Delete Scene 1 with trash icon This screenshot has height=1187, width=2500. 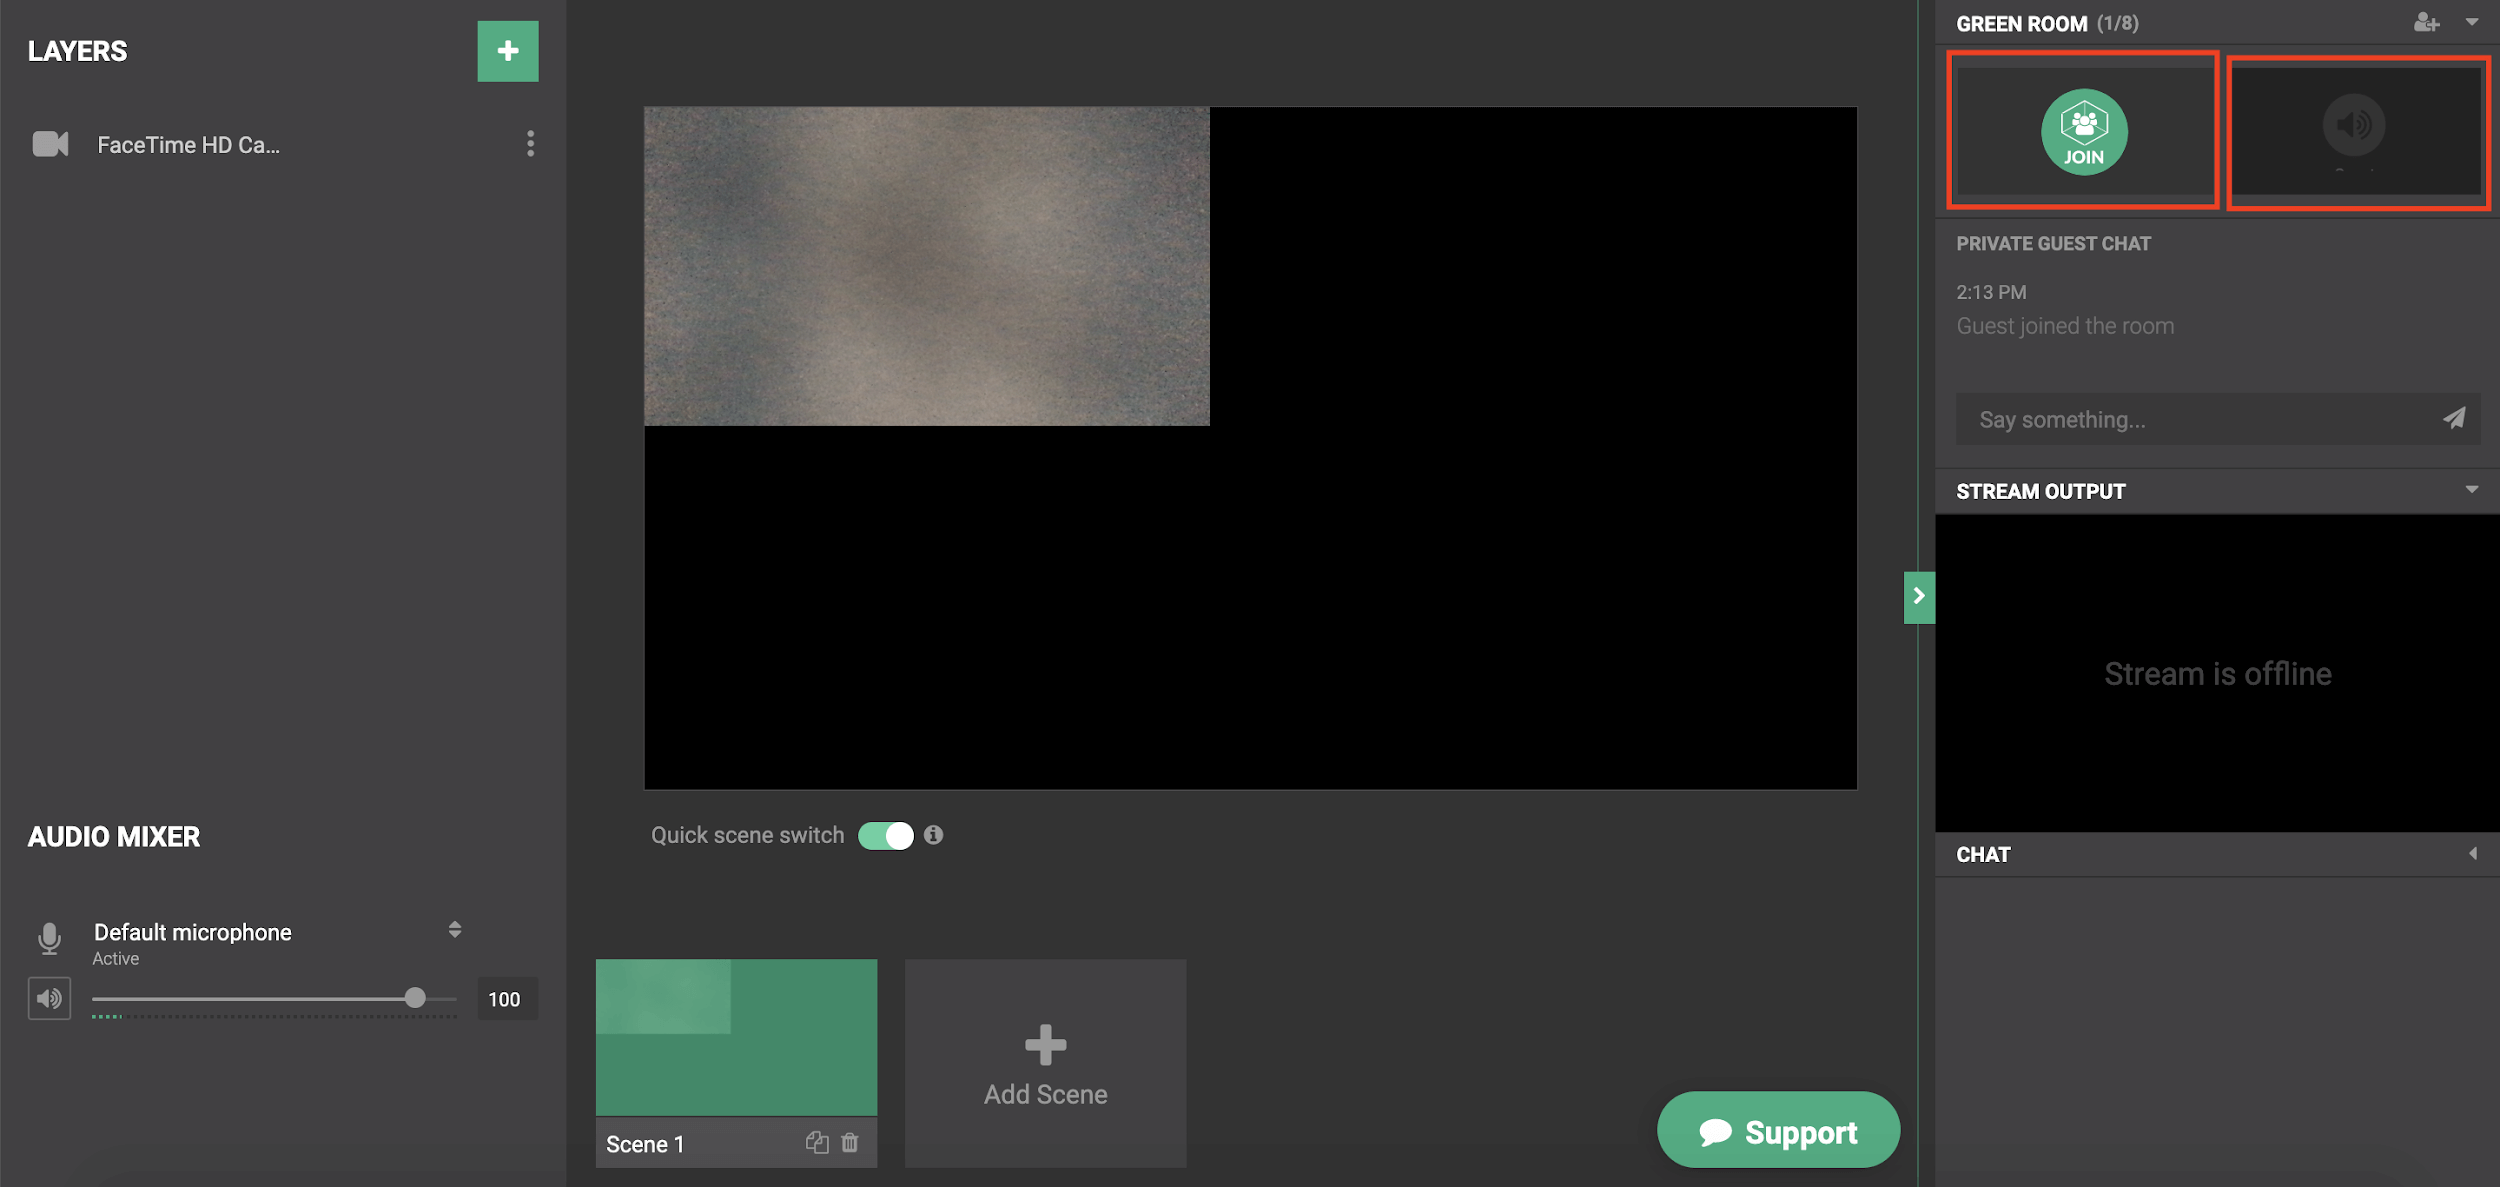click(x=850, y=1142)
